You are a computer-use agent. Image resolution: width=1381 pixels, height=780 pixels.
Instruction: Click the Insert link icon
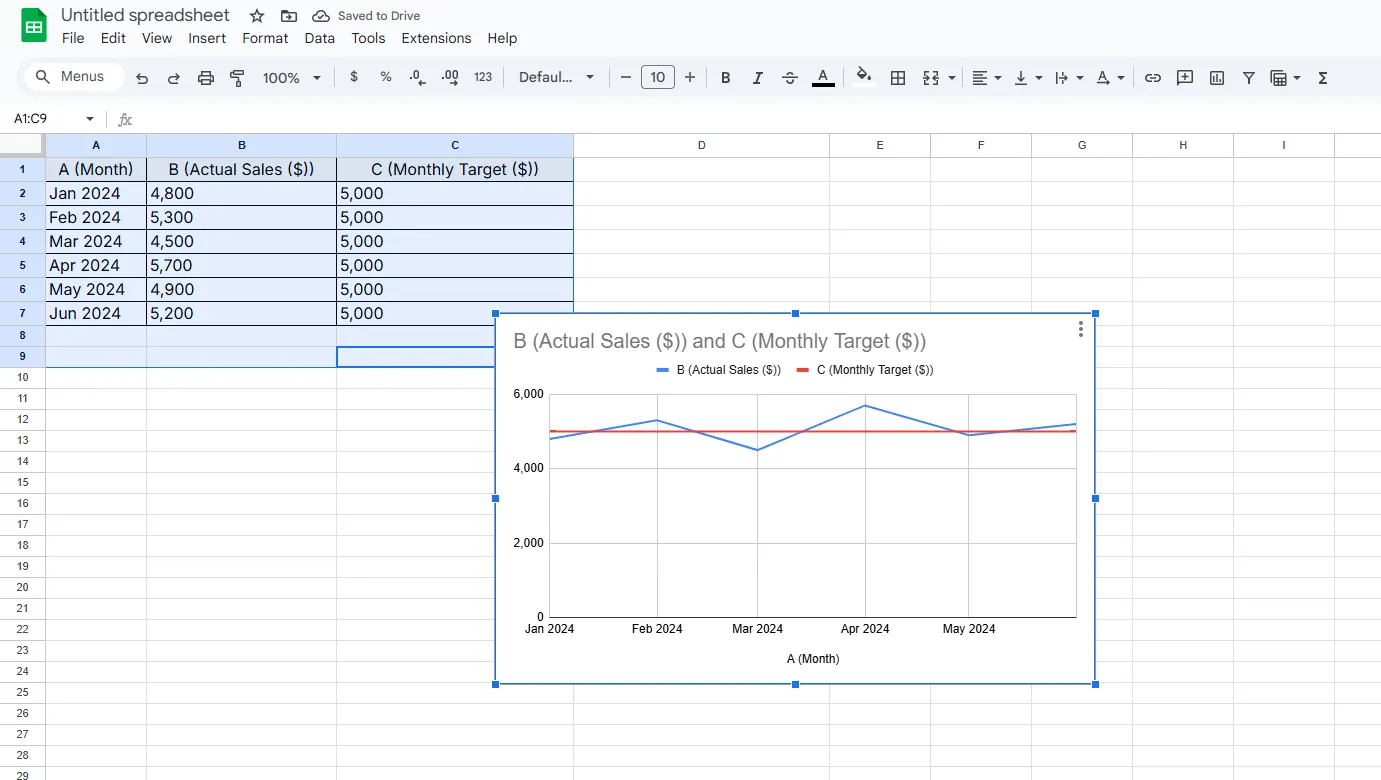point(1153,78)
